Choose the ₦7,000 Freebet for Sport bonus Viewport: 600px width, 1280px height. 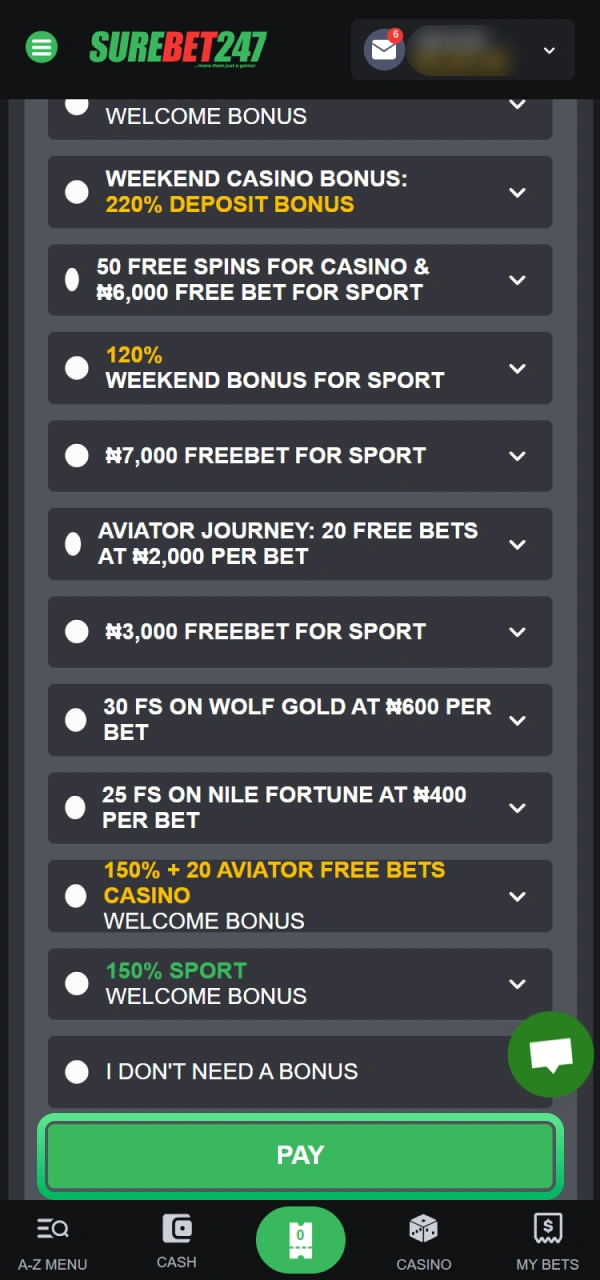pos(77,455)
